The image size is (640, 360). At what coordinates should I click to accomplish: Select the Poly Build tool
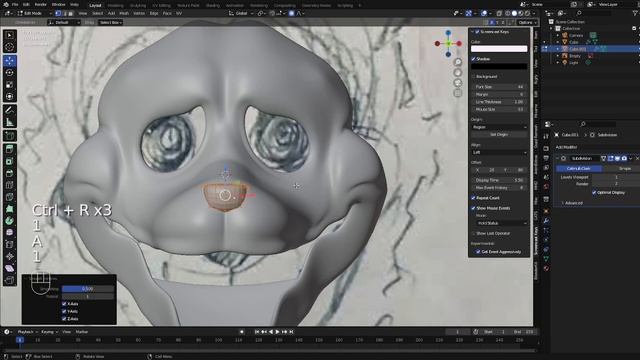(9, 209)
